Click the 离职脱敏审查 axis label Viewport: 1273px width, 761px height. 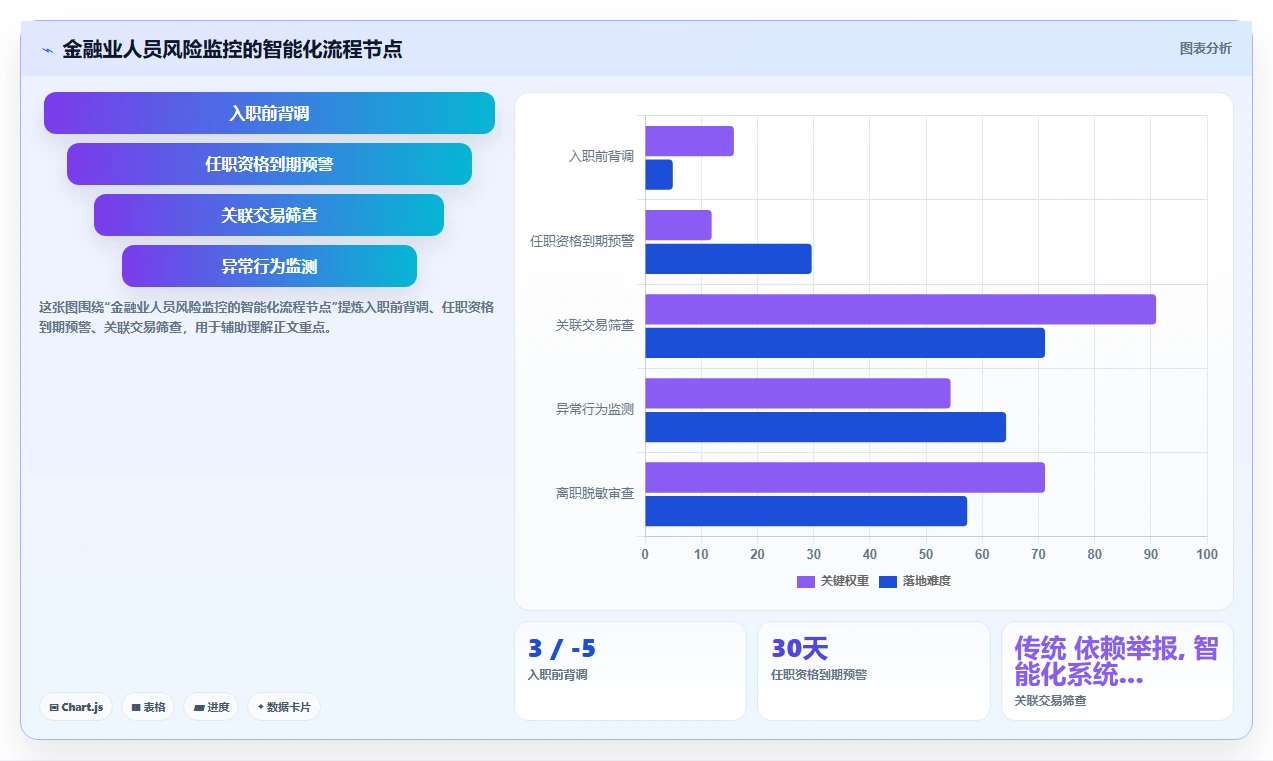tap(595, 494)
